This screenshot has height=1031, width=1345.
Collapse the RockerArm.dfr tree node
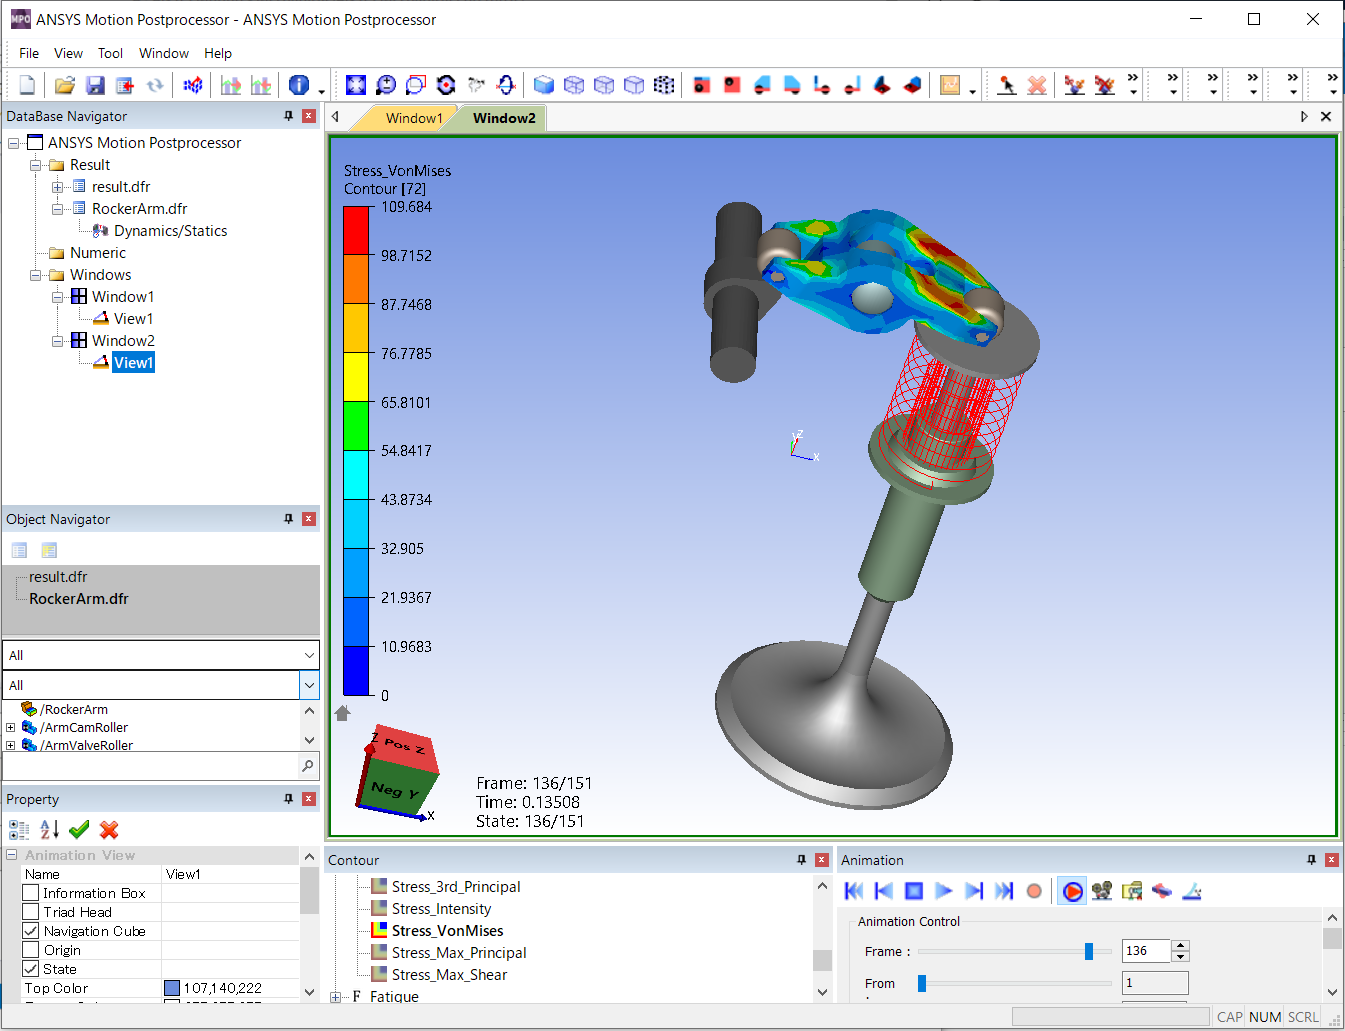(58, 209)
